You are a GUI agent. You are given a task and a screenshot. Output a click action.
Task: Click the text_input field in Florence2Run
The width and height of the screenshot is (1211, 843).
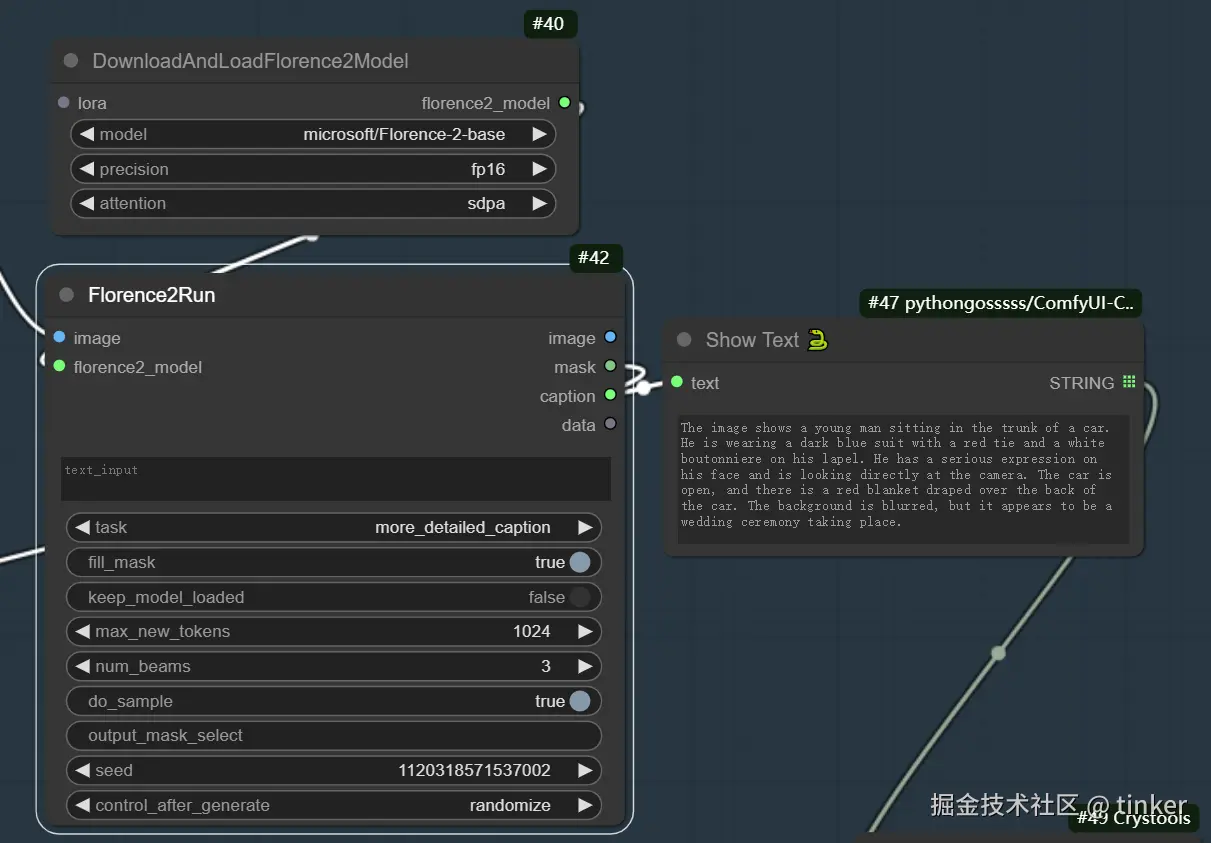pos(336,479)
